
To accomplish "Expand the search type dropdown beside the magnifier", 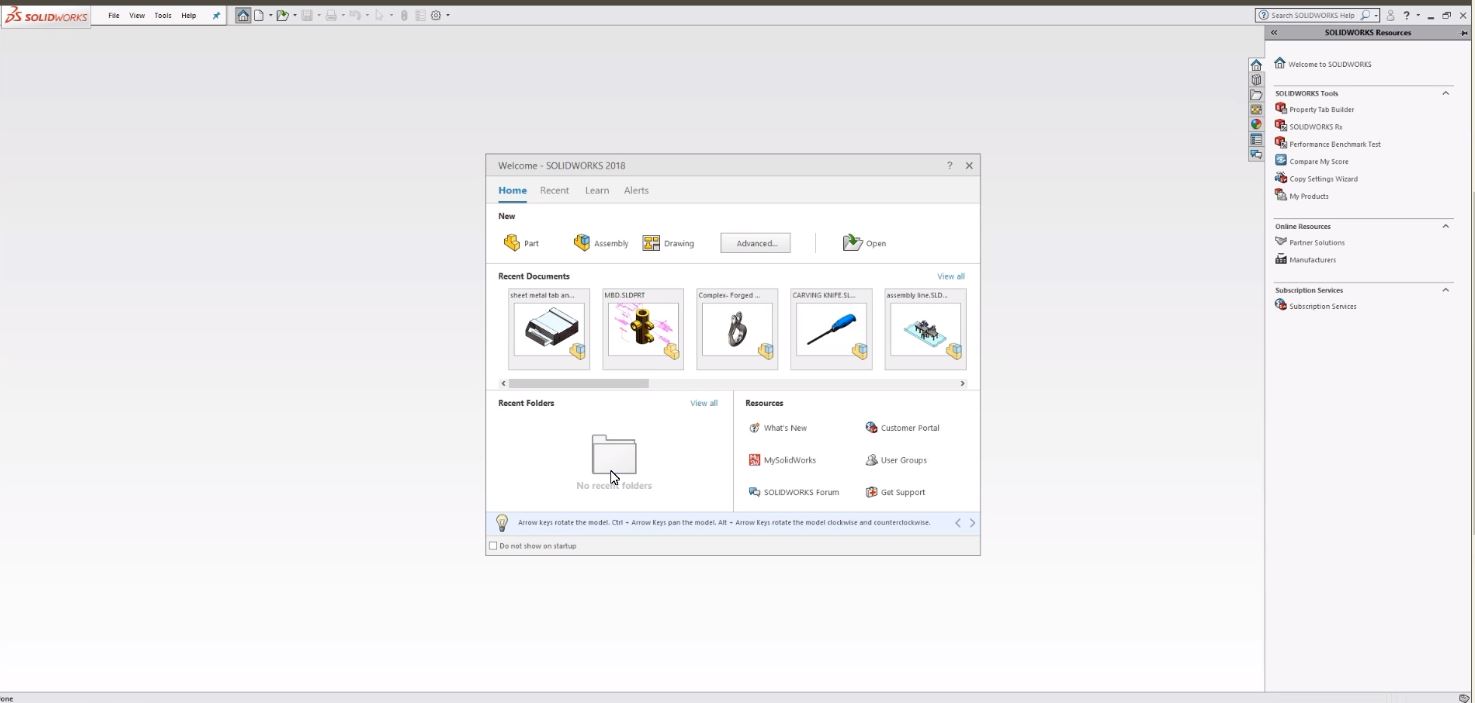I will tap(1376, 15).
